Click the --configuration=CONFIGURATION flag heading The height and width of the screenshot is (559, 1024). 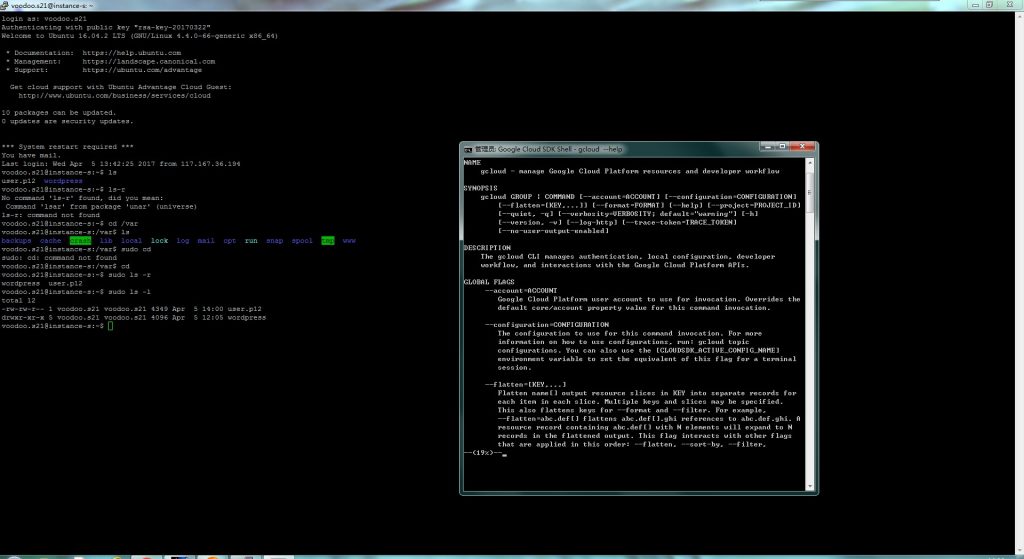(x=546, y=324)
